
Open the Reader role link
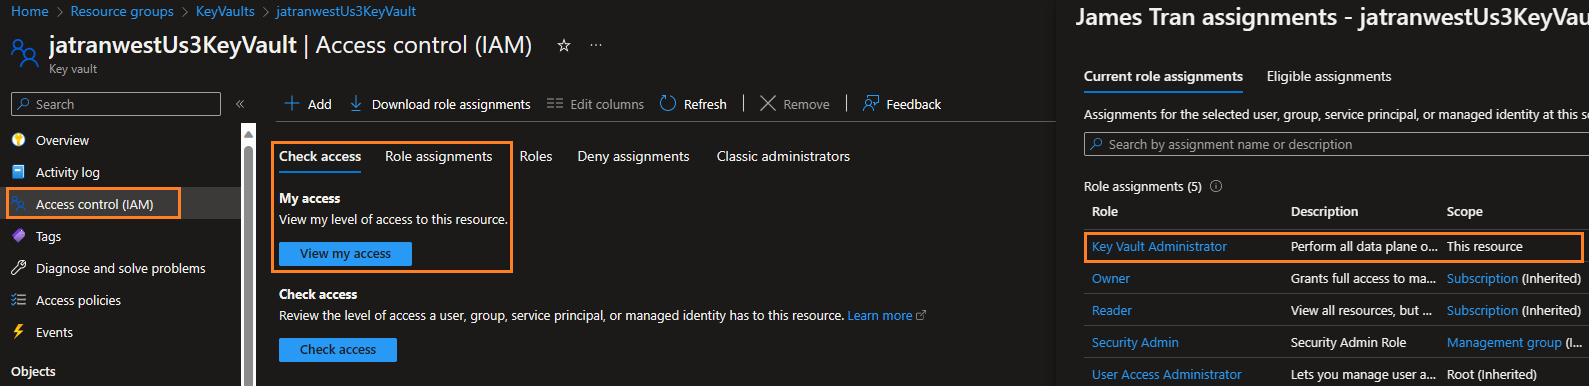pyautogui.click(x=1112, y=311)
